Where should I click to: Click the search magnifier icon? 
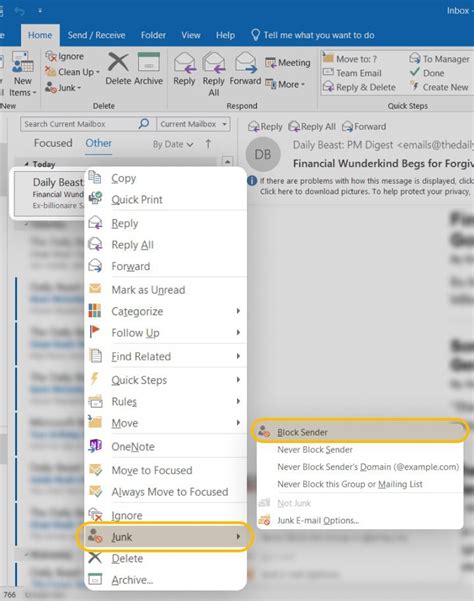[x=144, y=123]
